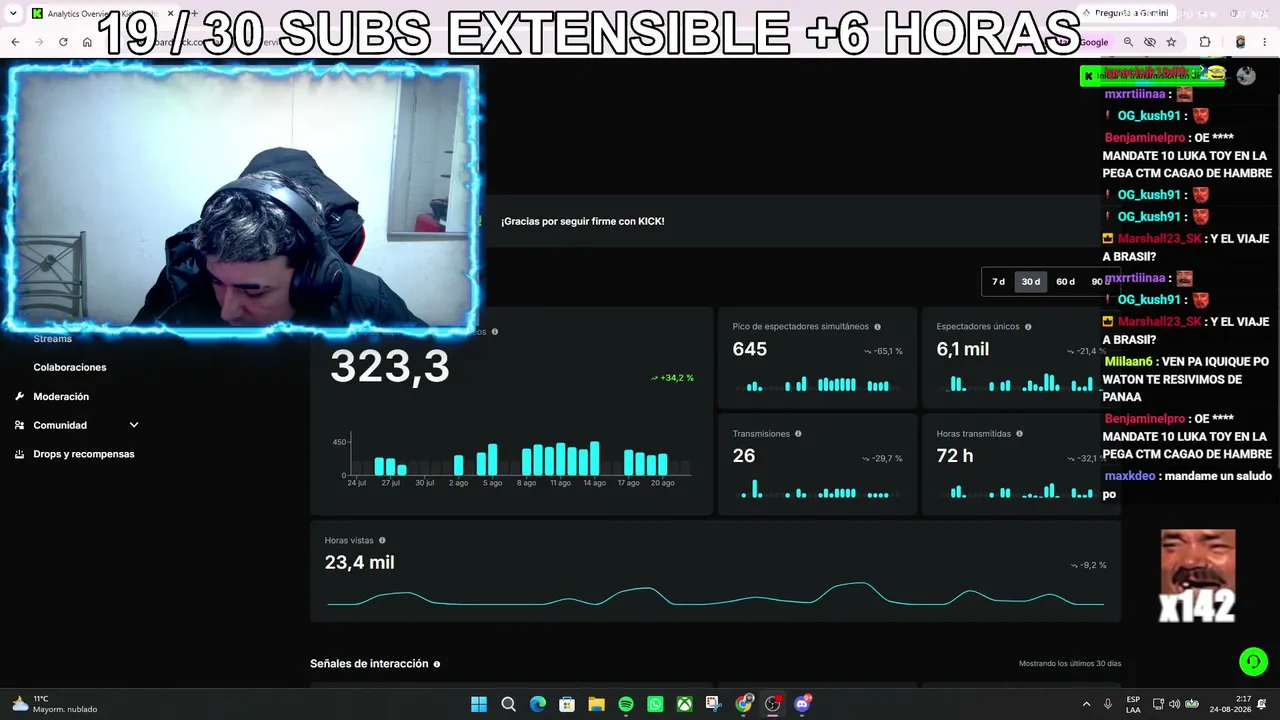Open the weather widget showing 11°C
This screenshot has height=720, width=1280.
point(55,704)
